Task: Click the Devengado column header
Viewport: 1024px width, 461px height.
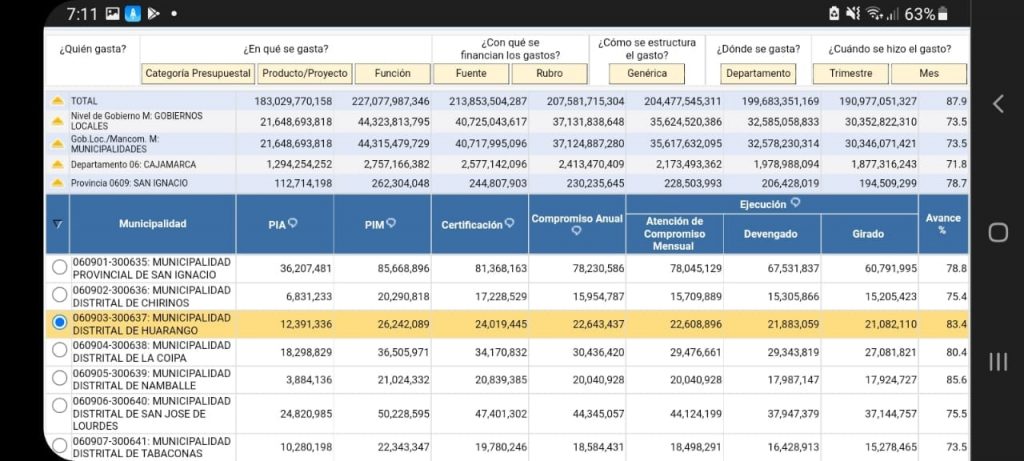Action: click(770, 234)
